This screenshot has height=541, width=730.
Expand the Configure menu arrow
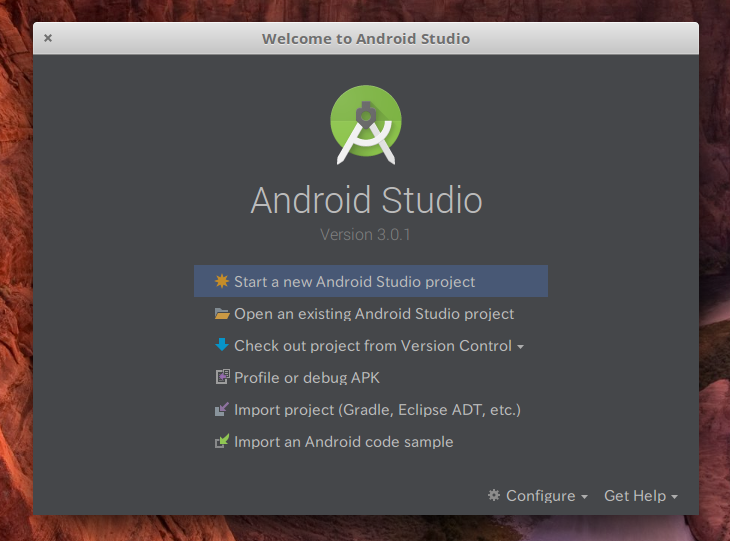584,497
